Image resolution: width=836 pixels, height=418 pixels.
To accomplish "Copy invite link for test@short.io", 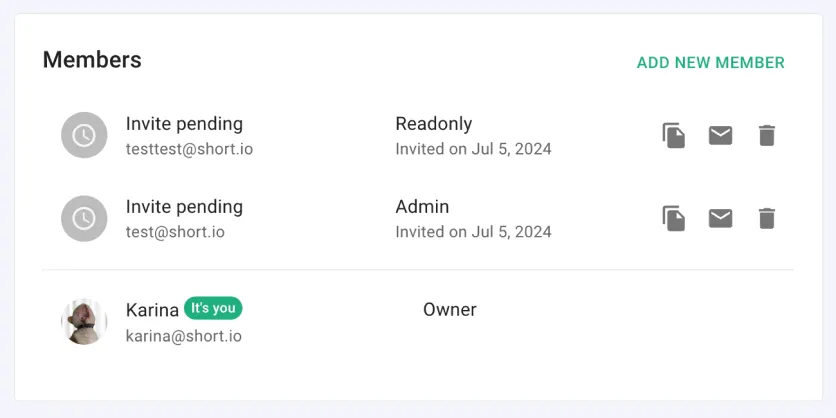I will pyautogui.click(x=674, y=218).
